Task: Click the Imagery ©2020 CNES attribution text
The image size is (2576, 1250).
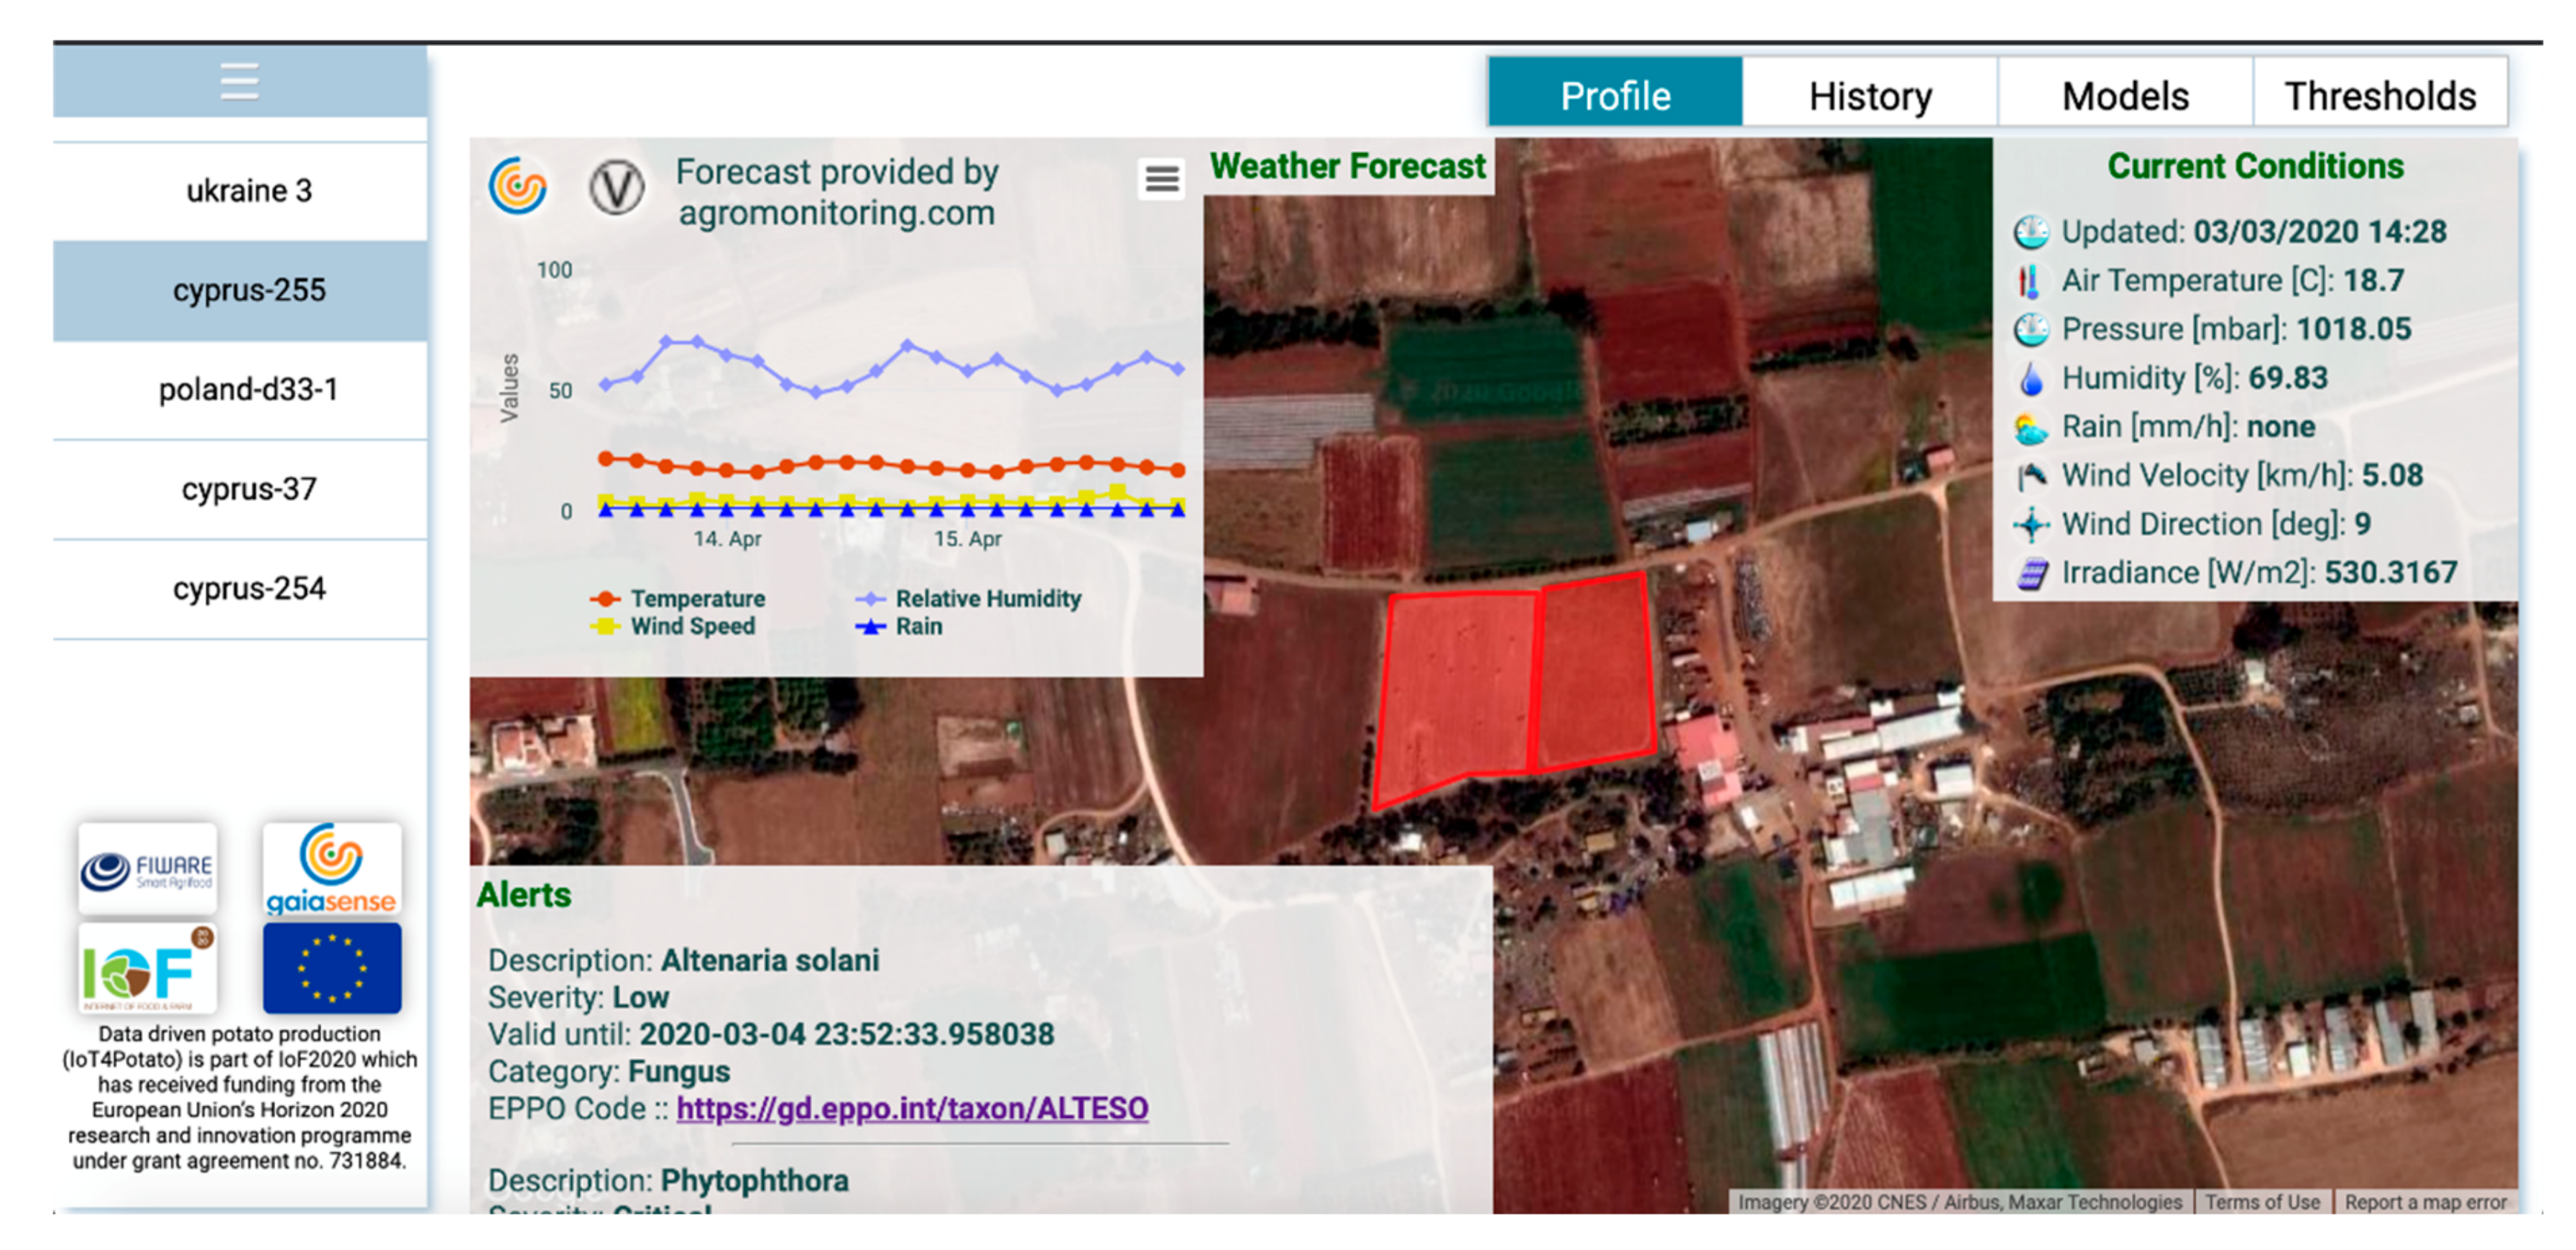Action: pyautogui.click(x=1959, y=1202)
